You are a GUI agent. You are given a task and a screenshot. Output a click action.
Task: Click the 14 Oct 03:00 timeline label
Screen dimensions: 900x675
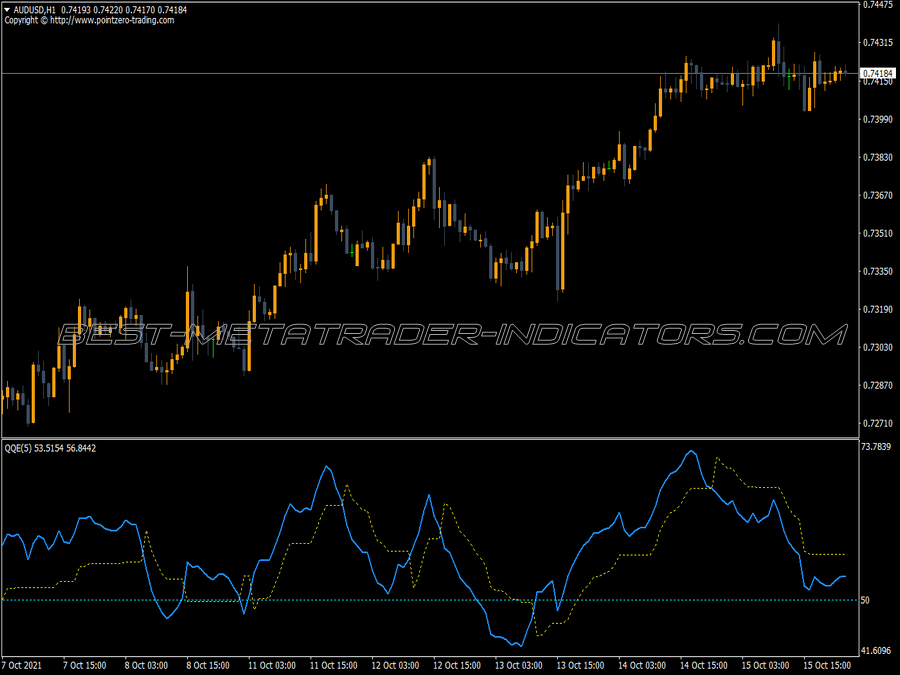coord(641,662)
